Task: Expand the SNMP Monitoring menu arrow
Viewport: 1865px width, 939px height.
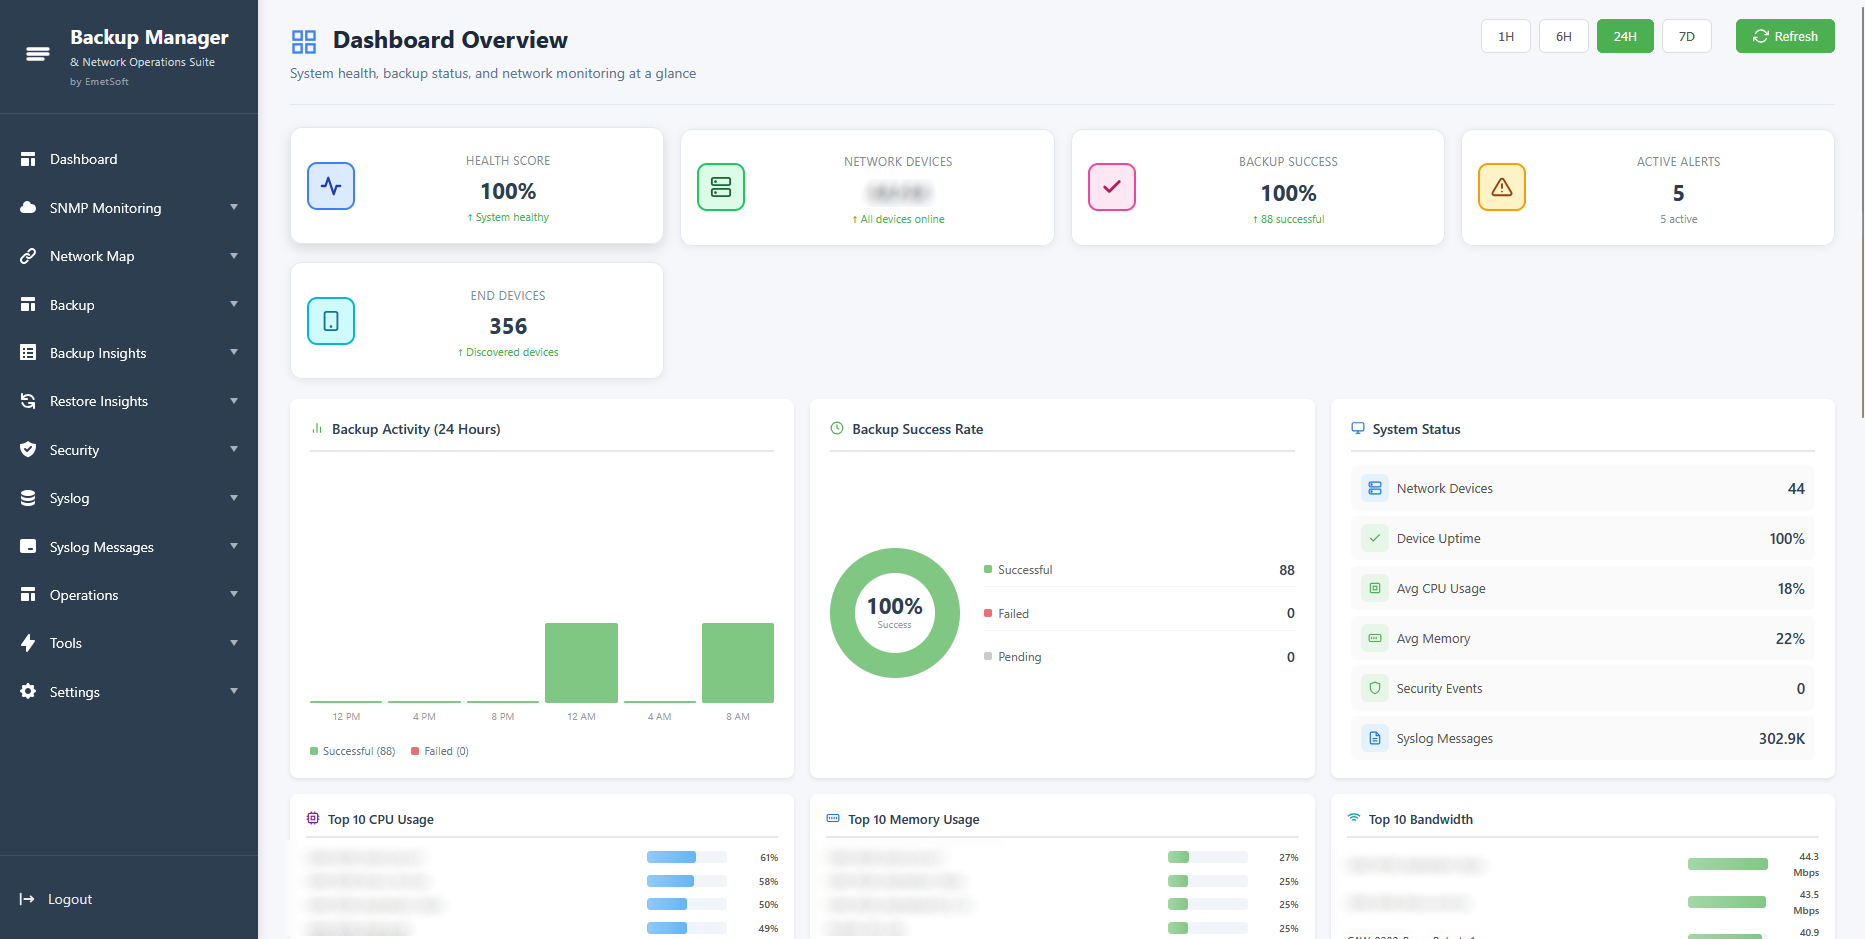Action: [x=234, y=208]
